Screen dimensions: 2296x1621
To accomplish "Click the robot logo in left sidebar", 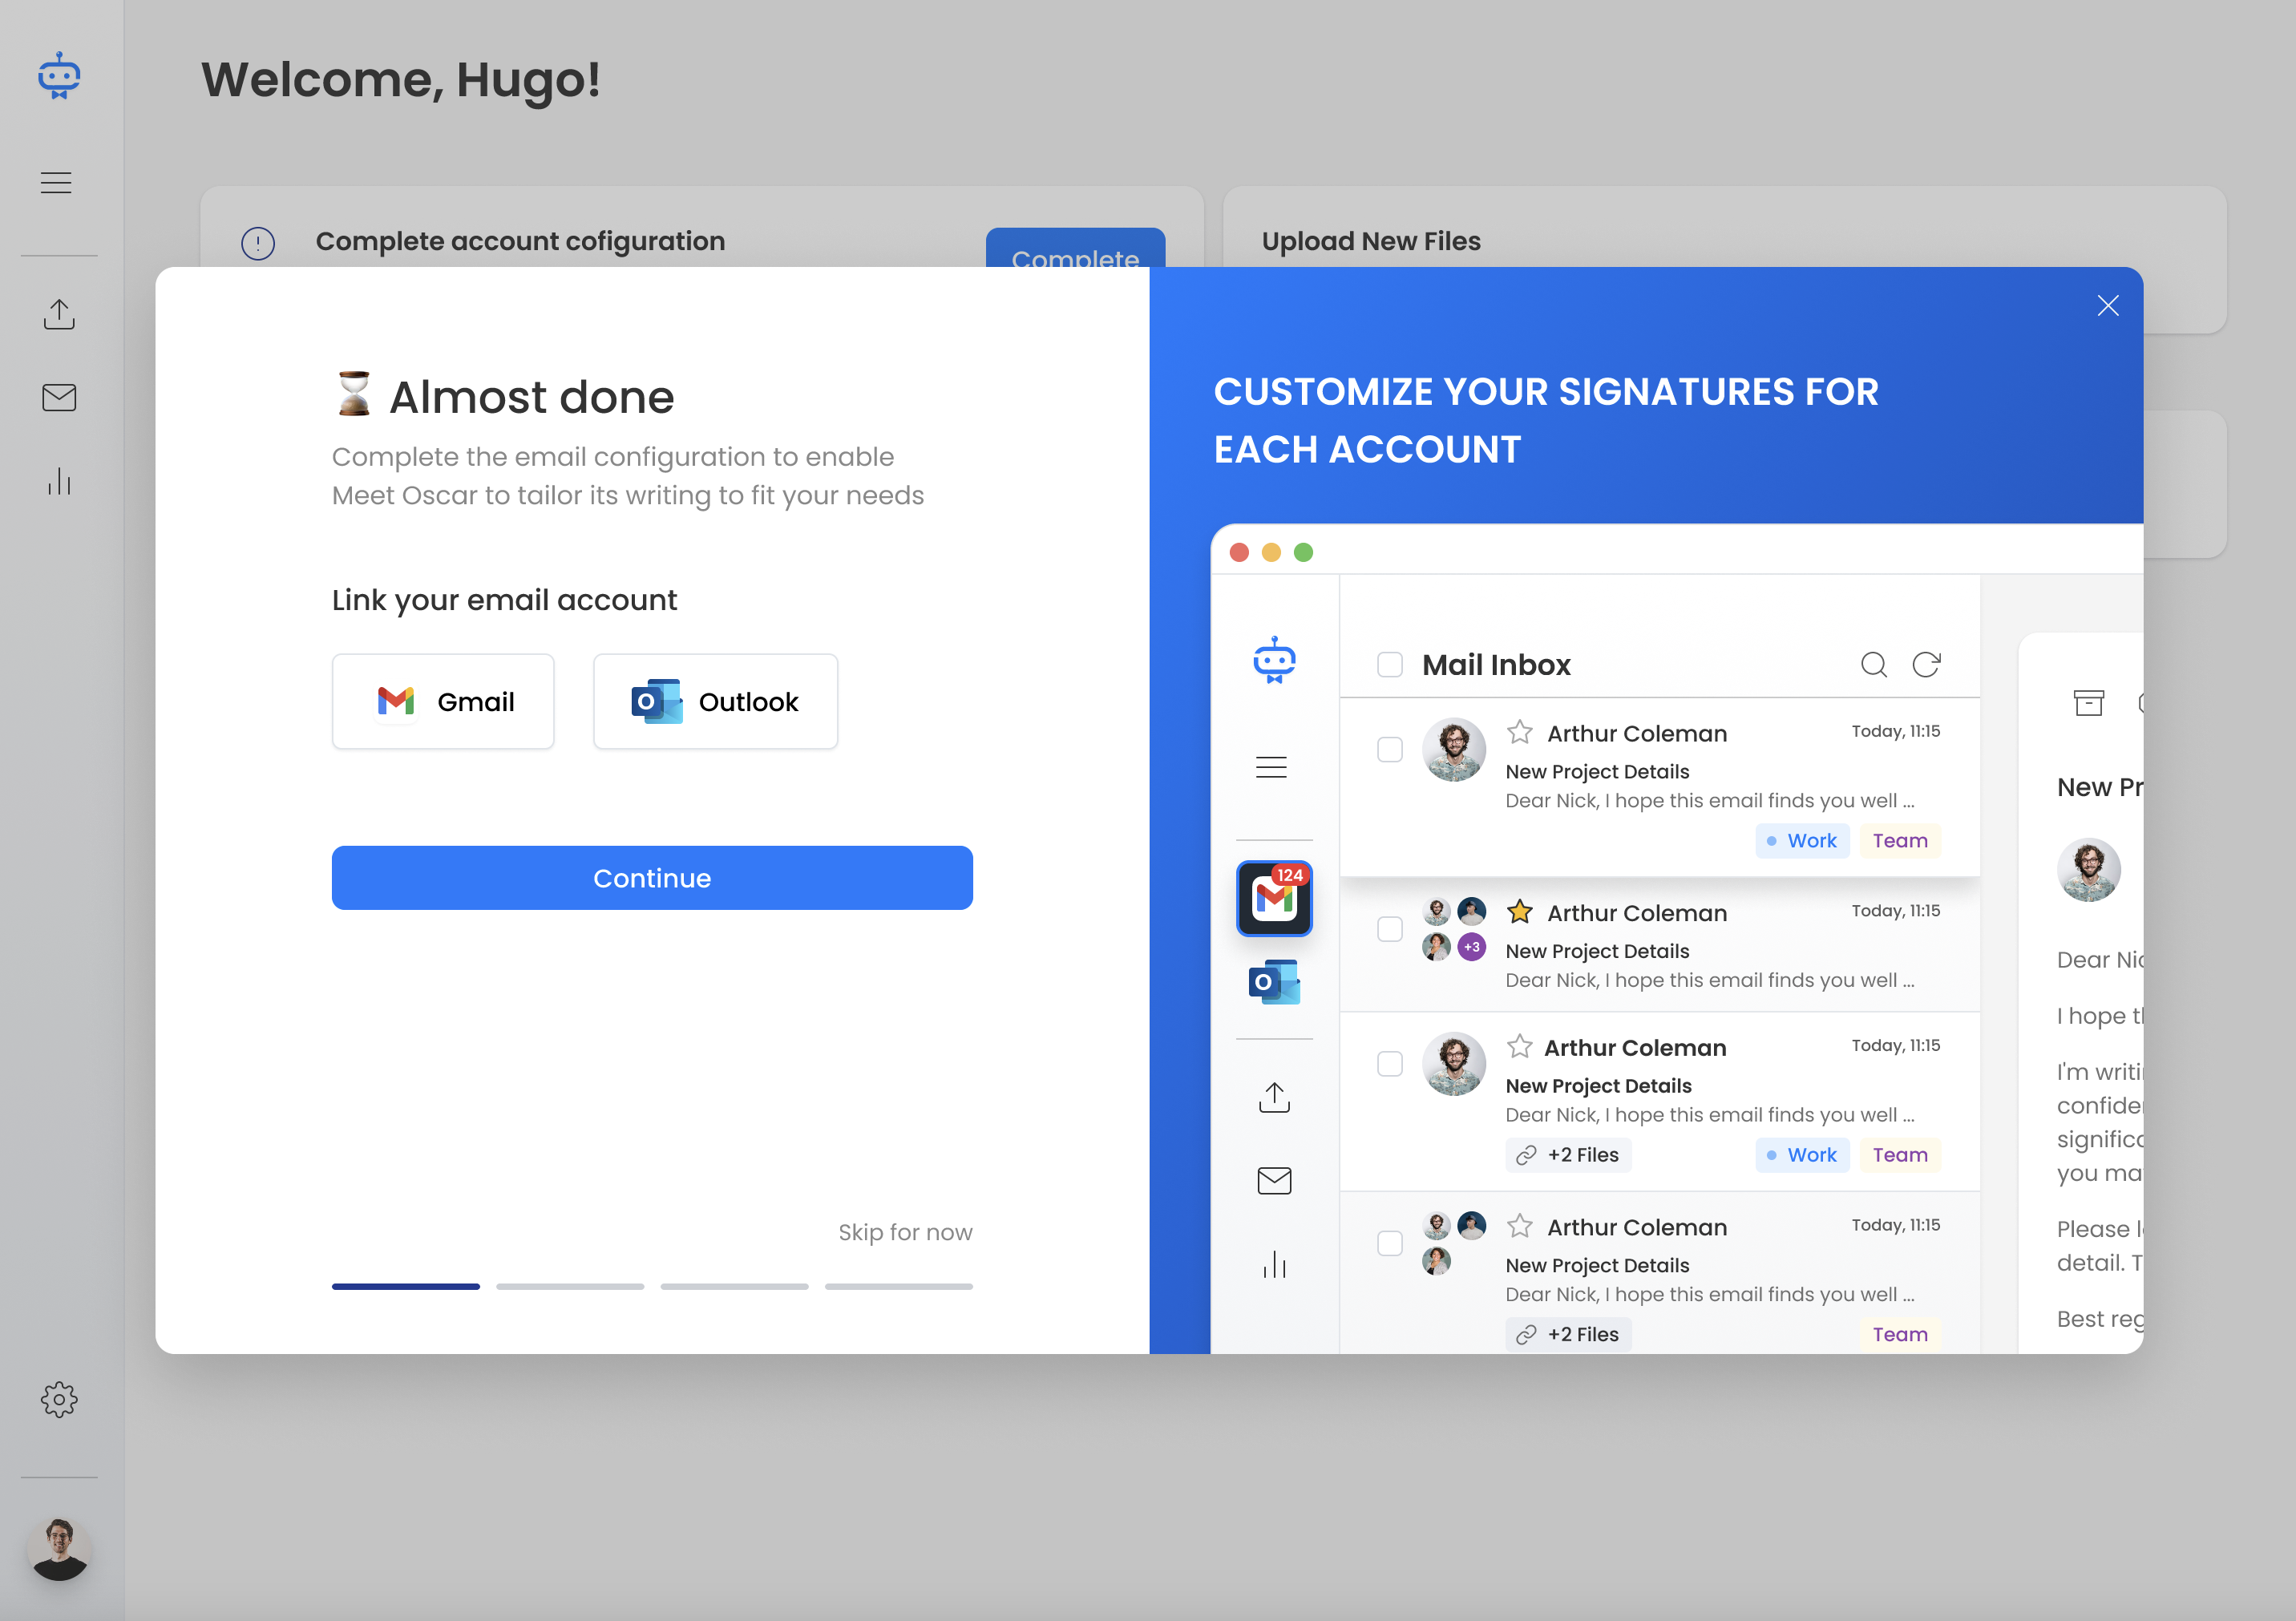I will click(x=59, y=76).
